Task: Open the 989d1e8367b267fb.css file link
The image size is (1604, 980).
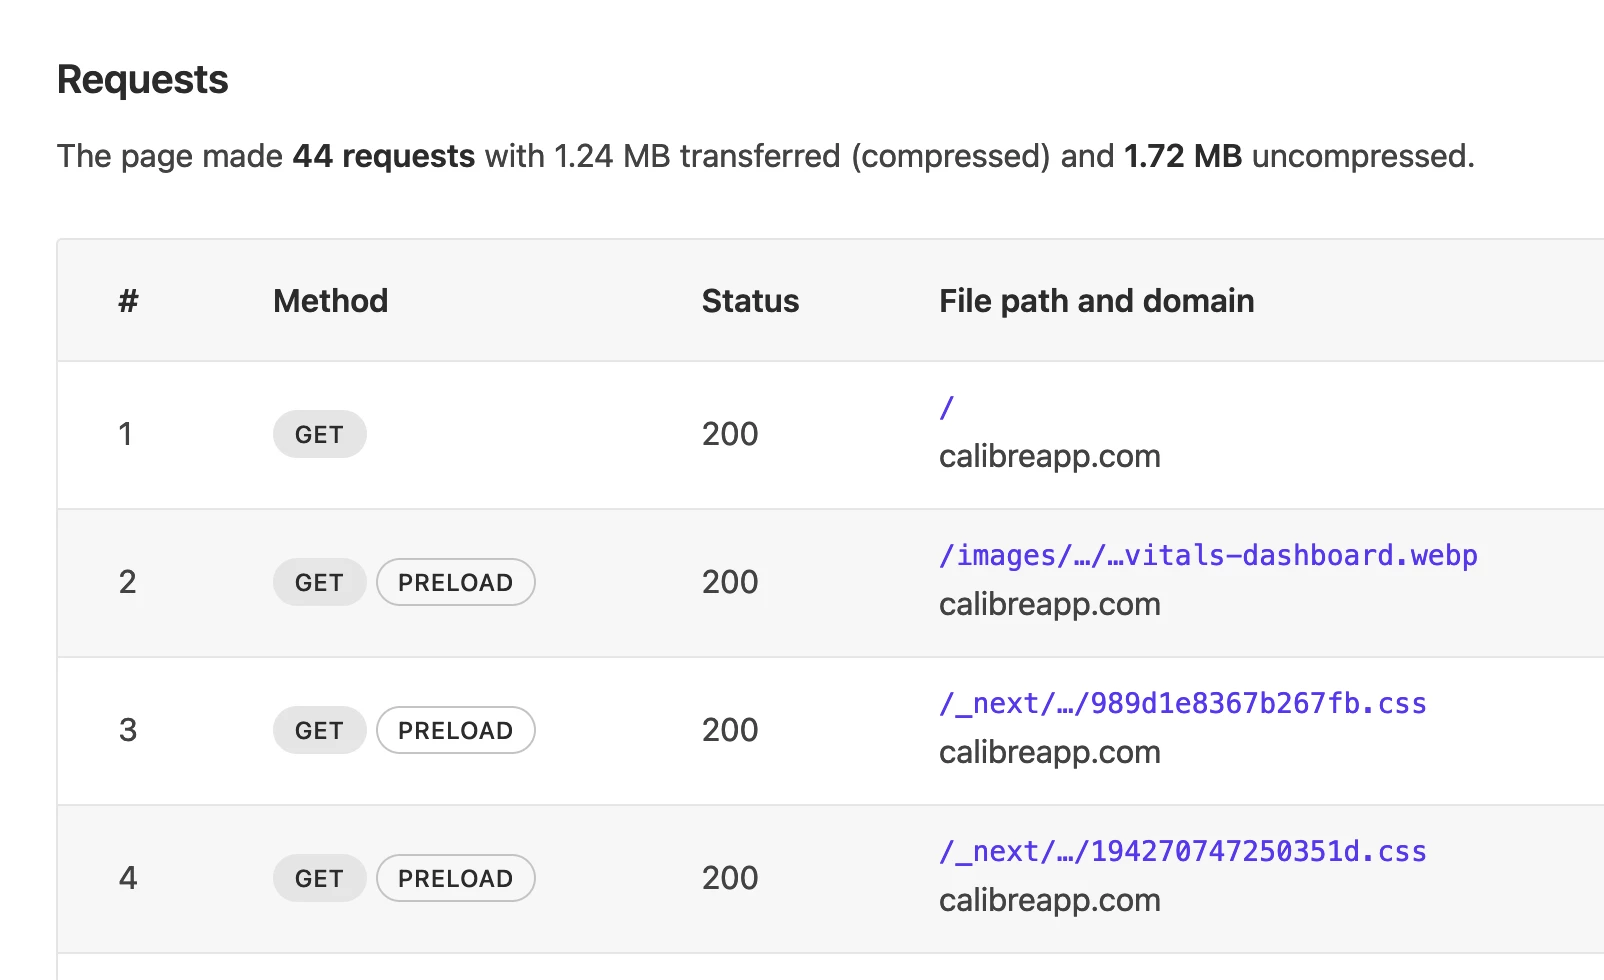Action: 1183,704
